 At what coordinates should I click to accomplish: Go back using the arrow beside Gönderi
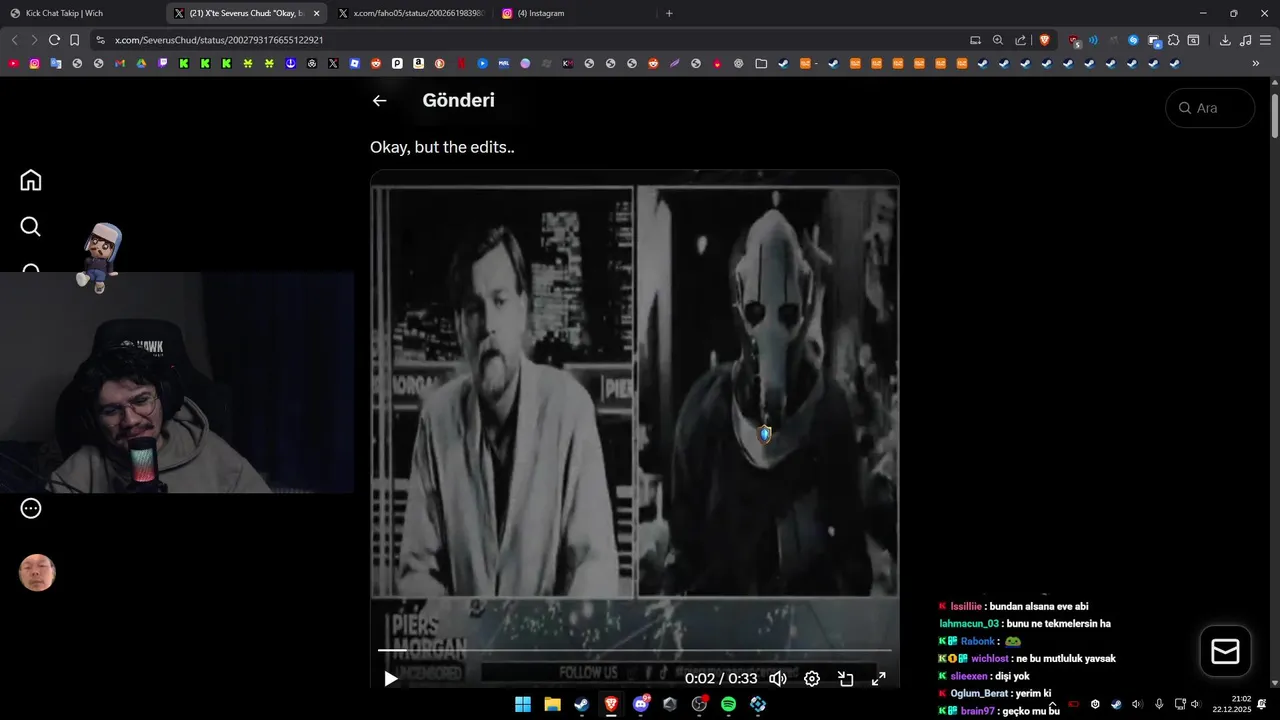point(379,100)
